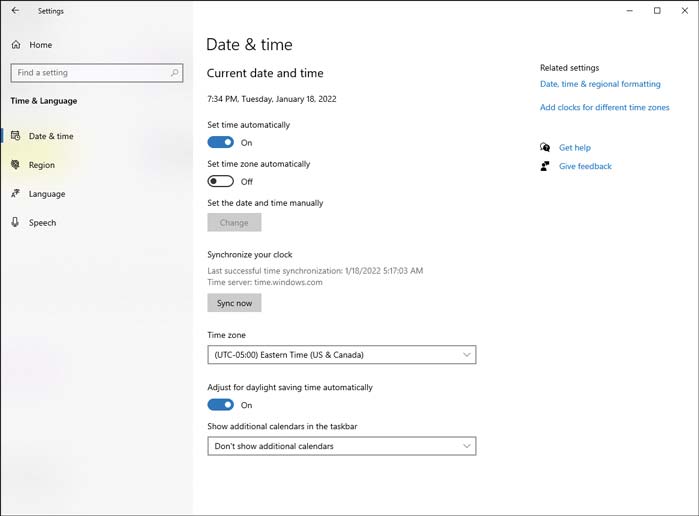Click the Region globe icon
The height and width of the screenshot is (516, 699).
[16, 165]
